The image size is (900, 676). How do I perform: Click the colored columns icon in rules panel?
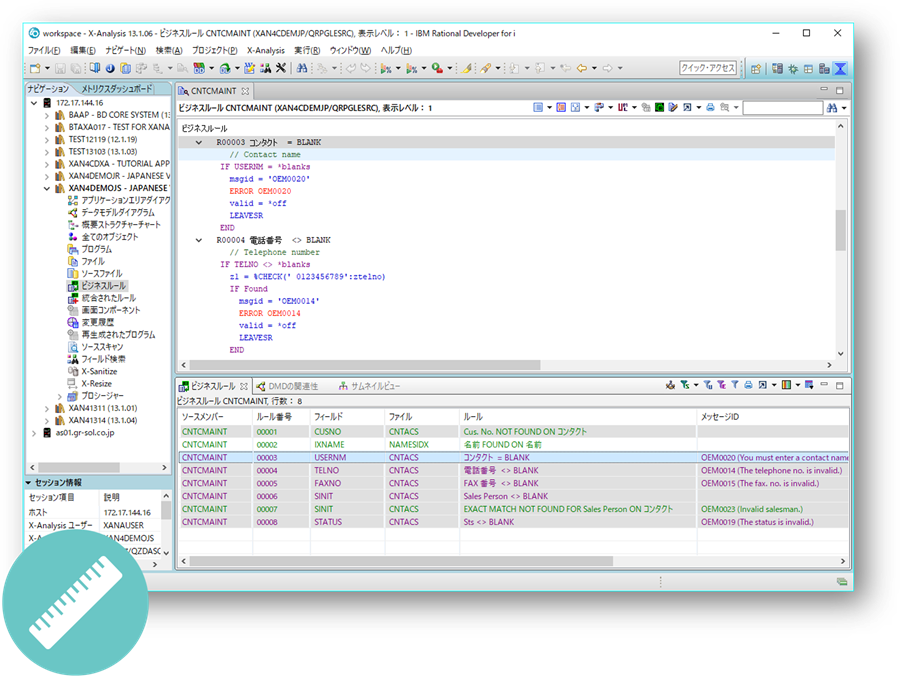pyautogui.click(x=786, y=385)
